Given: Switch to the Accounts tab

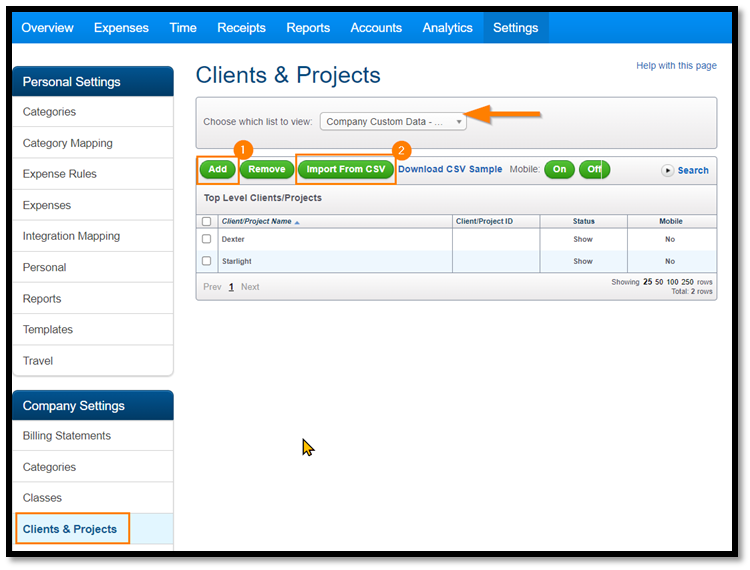Looking at the screenshot, I should click(x=376, y=28).
